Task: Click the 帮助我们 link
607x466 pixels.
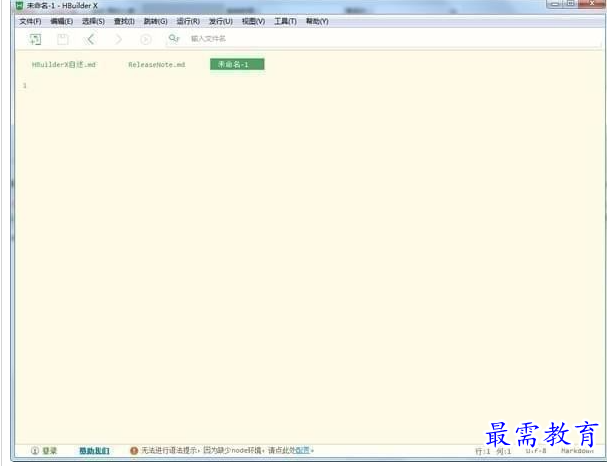Action: [94, 451]
